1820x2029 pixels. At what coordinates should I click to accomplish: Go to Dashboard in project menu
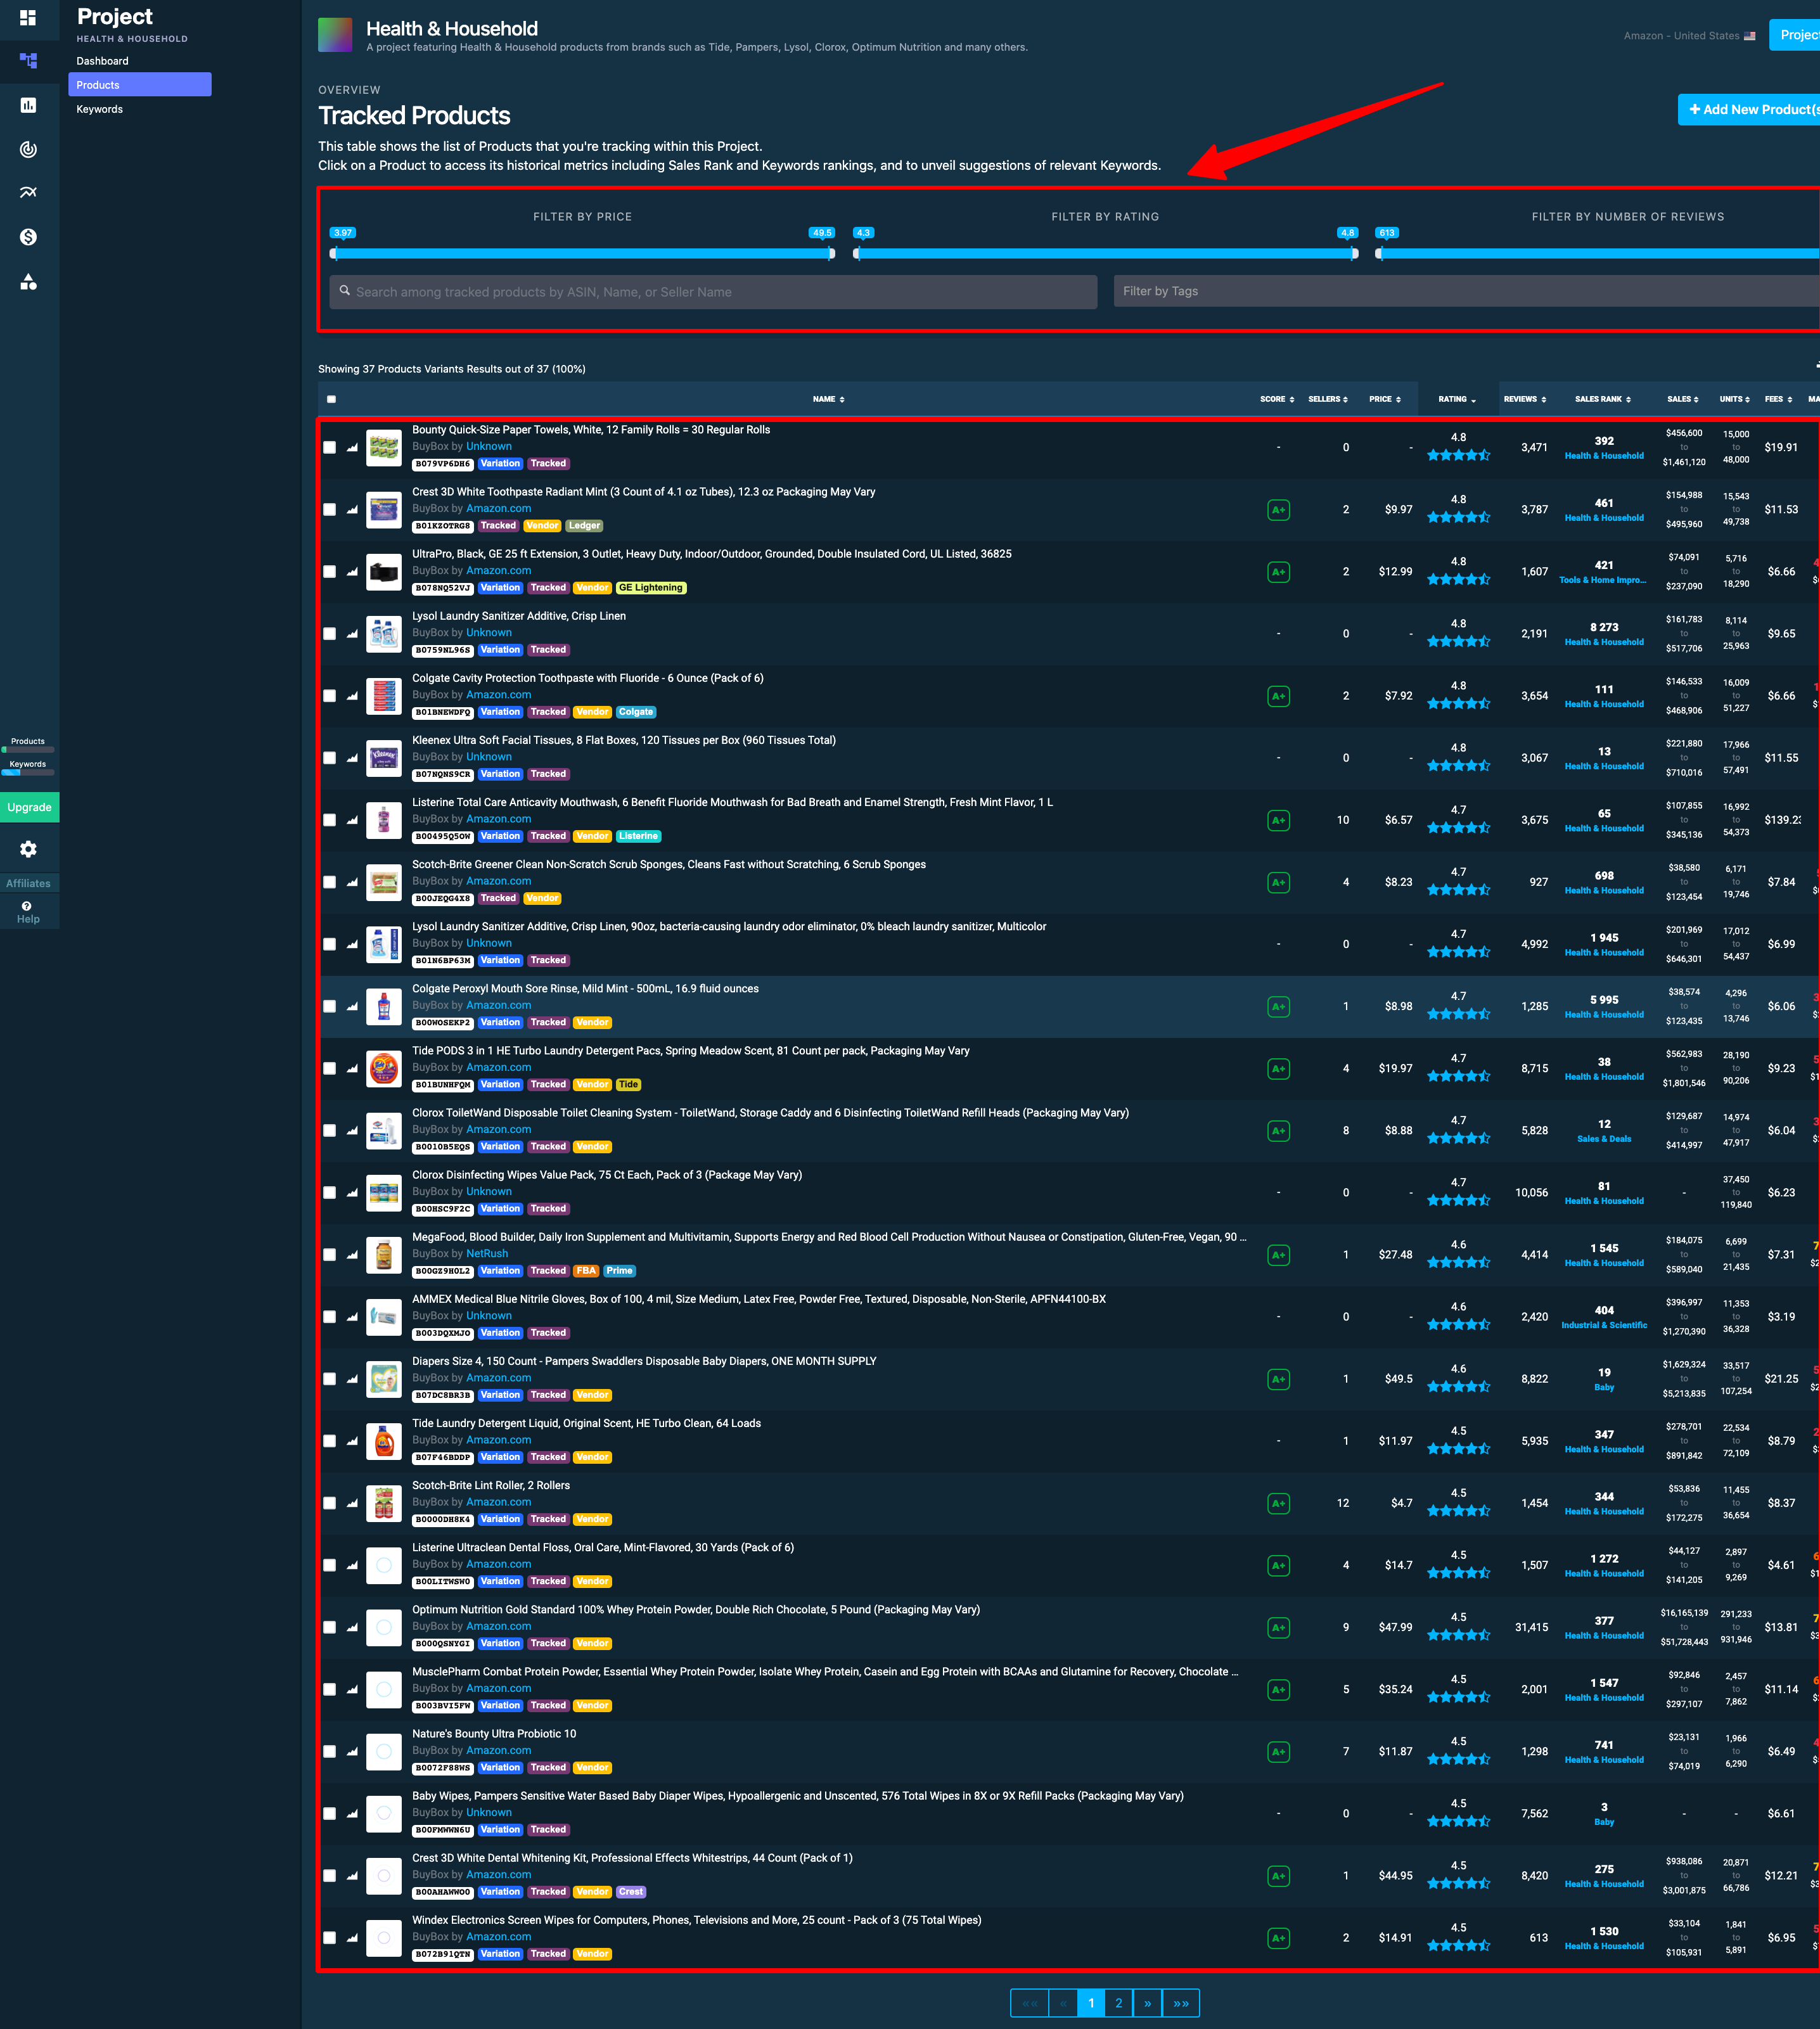[102, 61]
